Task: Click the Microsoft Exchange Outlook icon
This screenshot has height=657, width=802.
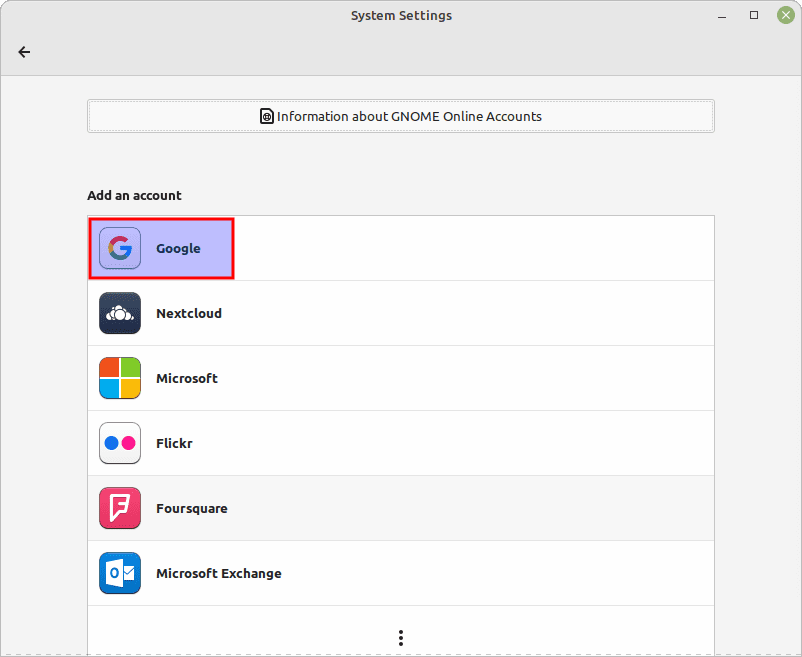Action: coord(120,573)
